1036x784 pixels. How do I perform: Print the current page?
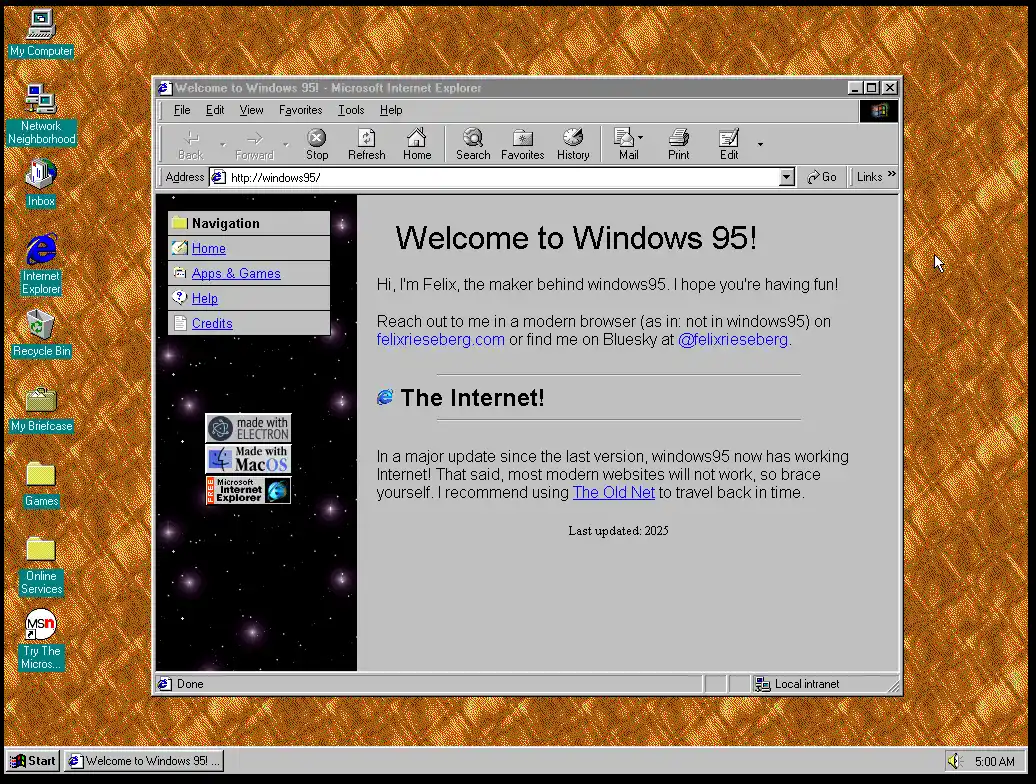click(679, 145)
